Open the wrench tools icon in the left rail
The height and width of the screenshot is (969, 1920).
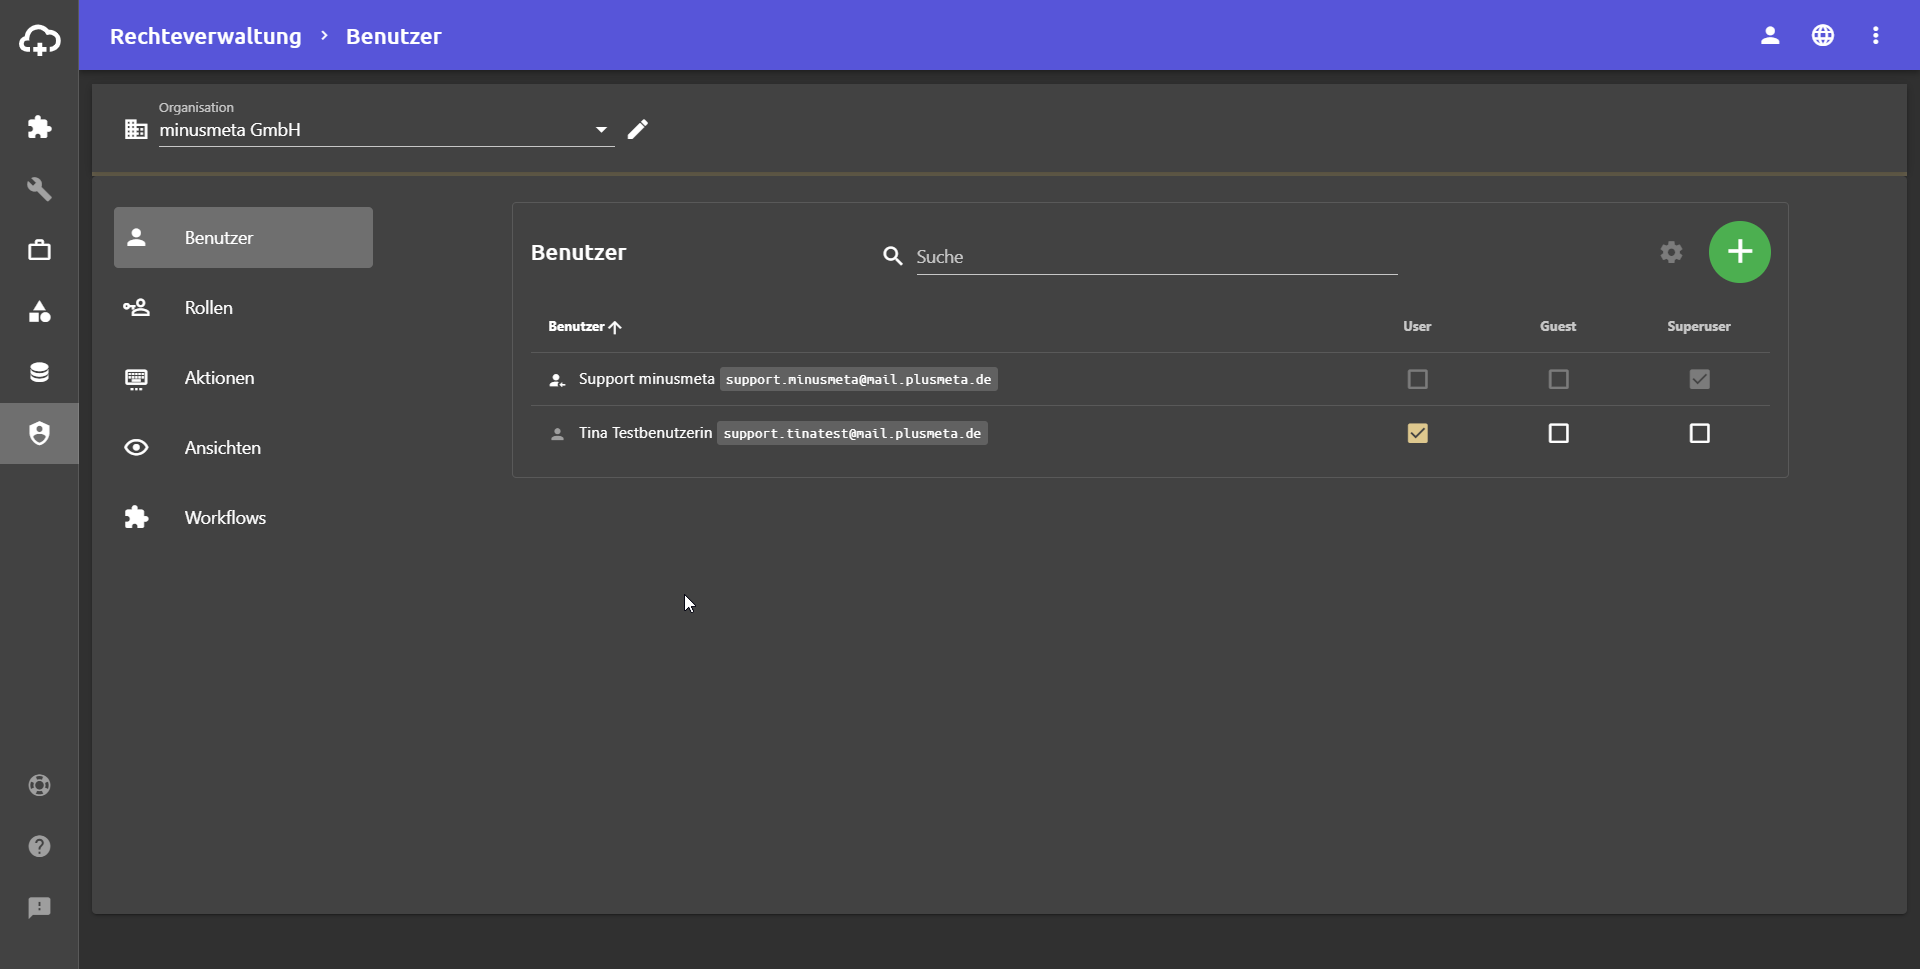(39, 189)
